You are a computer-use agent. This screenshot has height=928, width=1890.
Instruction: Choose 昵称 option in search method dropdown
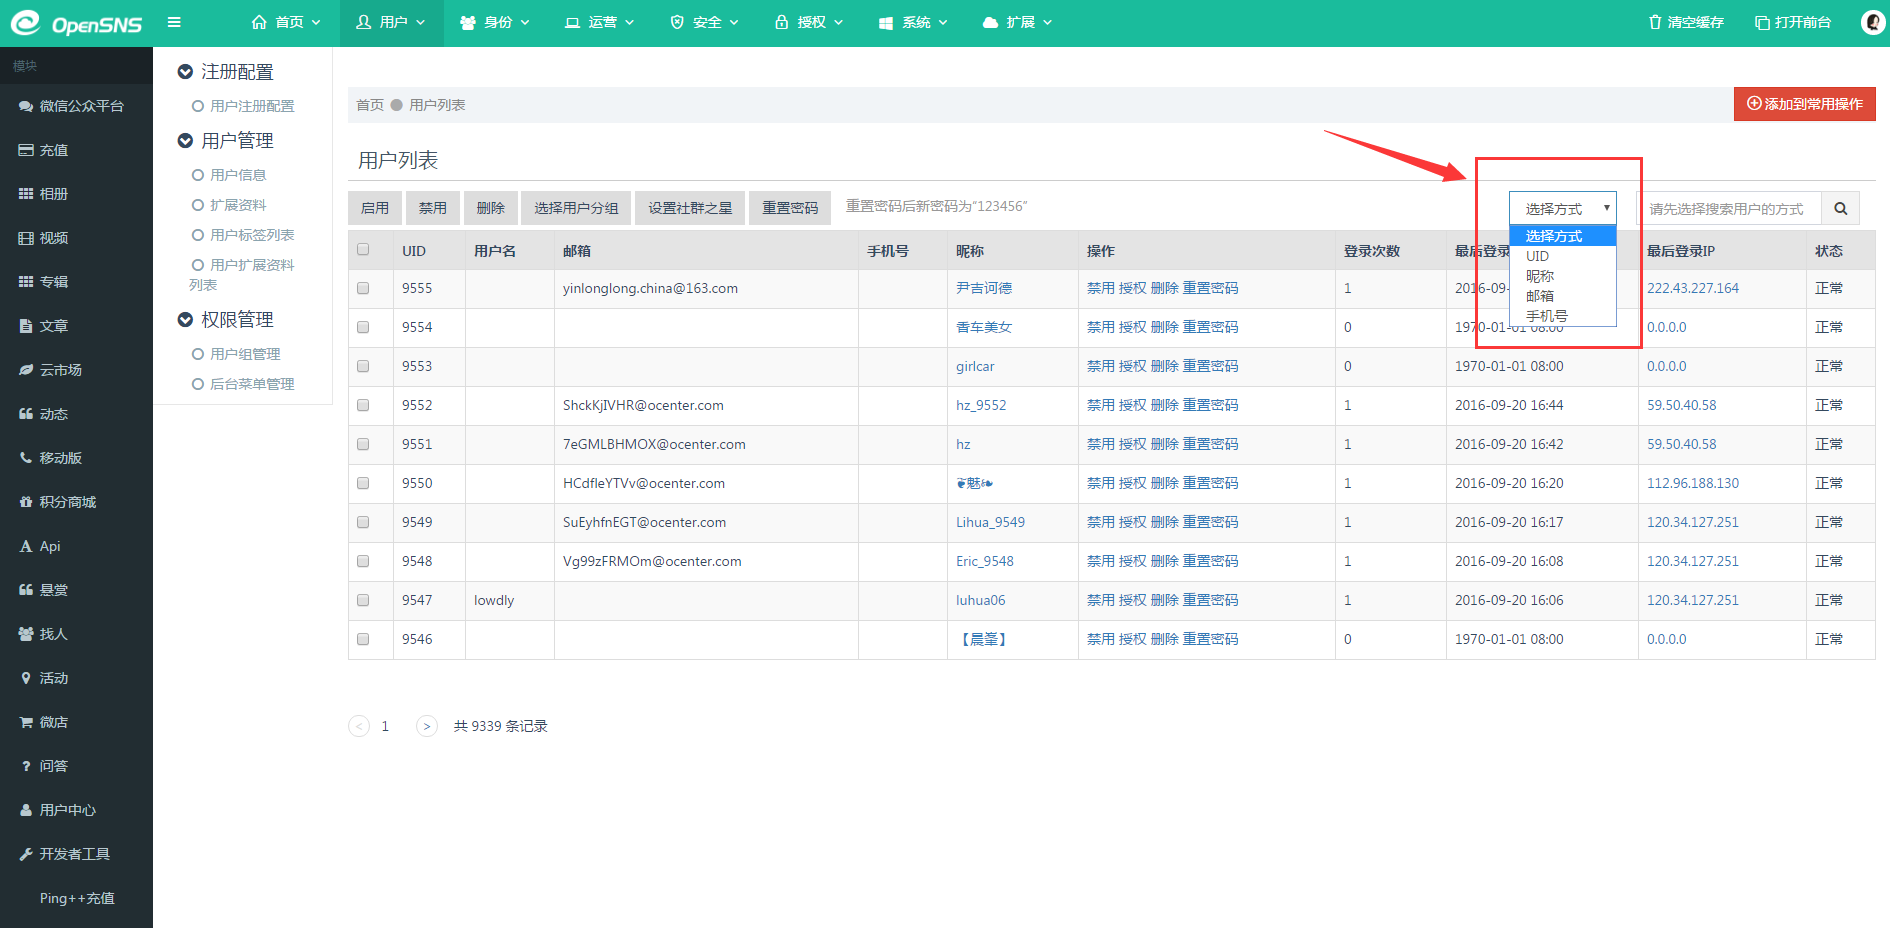[x=1540, y=276]
